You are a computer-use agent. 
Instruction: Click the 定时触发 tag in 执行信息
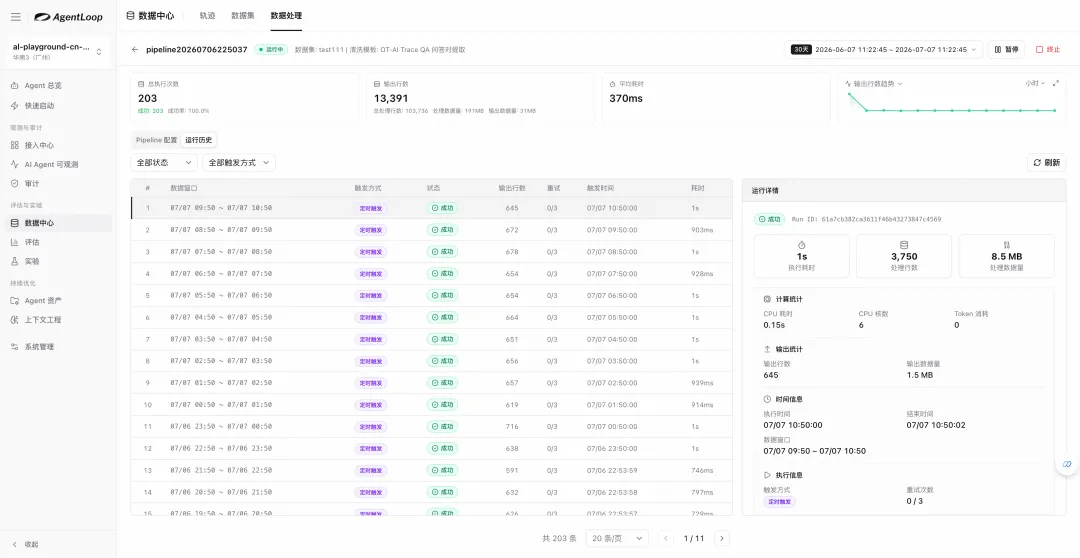tap(779, 502)
